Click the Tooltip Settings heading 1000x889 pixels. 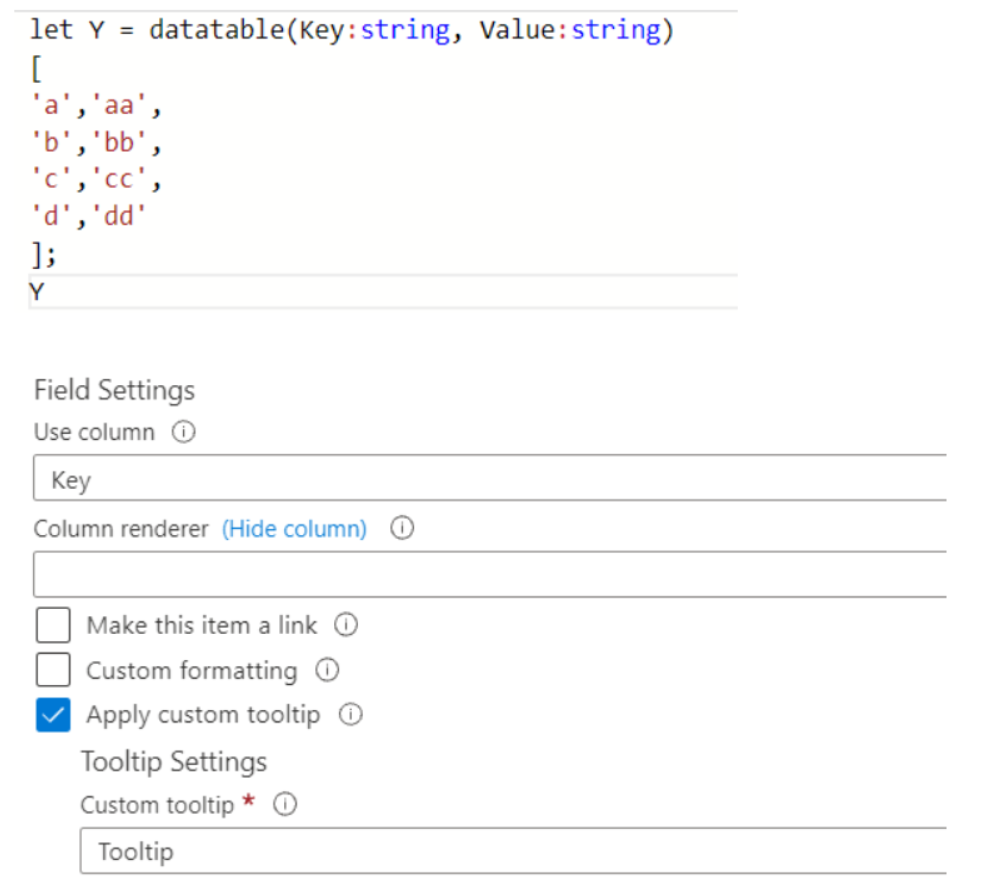coord(173,761)
